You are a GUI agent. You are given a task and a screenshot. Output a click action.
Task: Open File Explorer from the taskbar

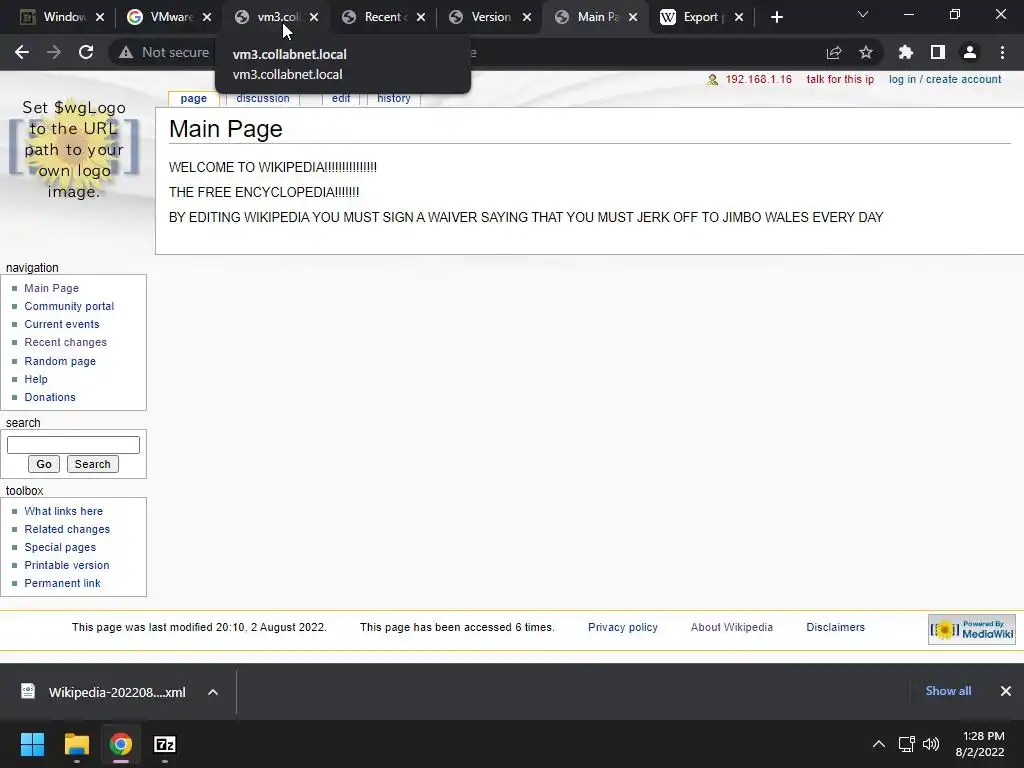(76, 744)
